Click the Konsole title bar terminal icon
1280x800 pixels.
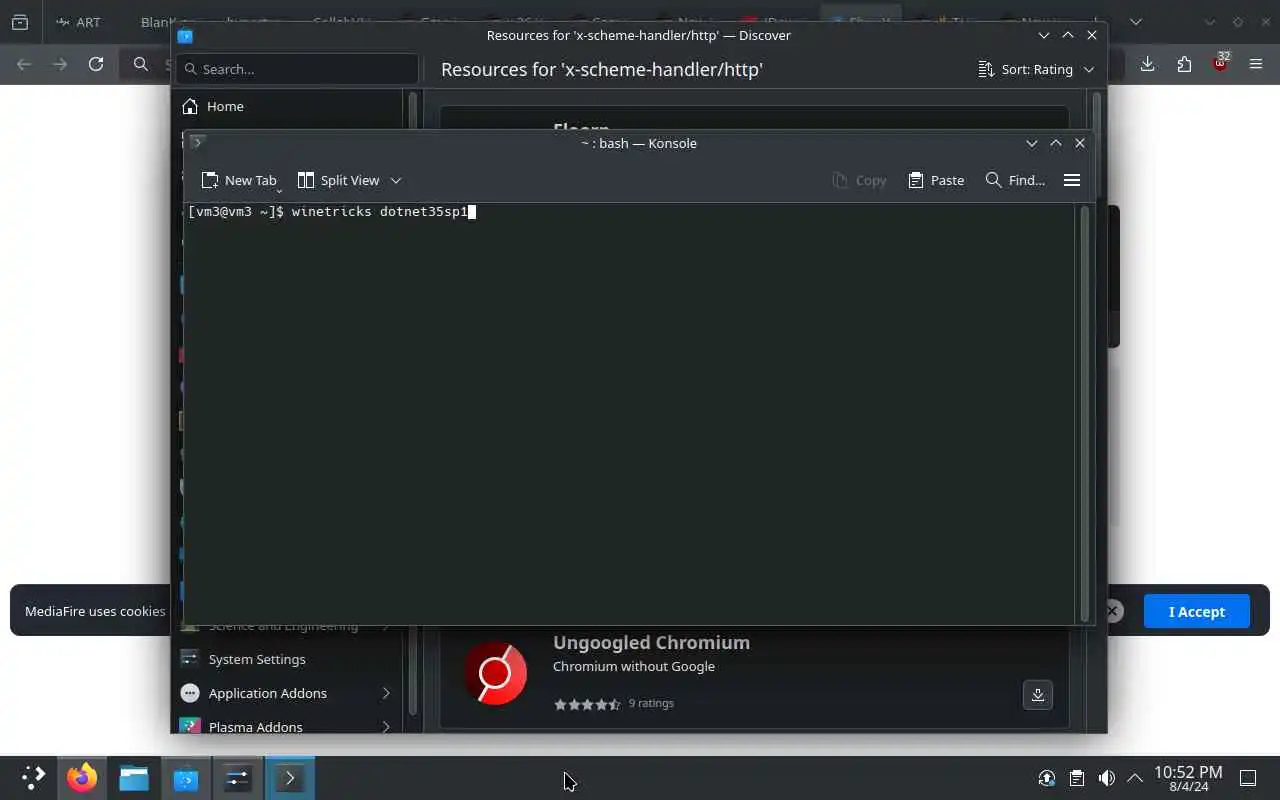point(198,142)
